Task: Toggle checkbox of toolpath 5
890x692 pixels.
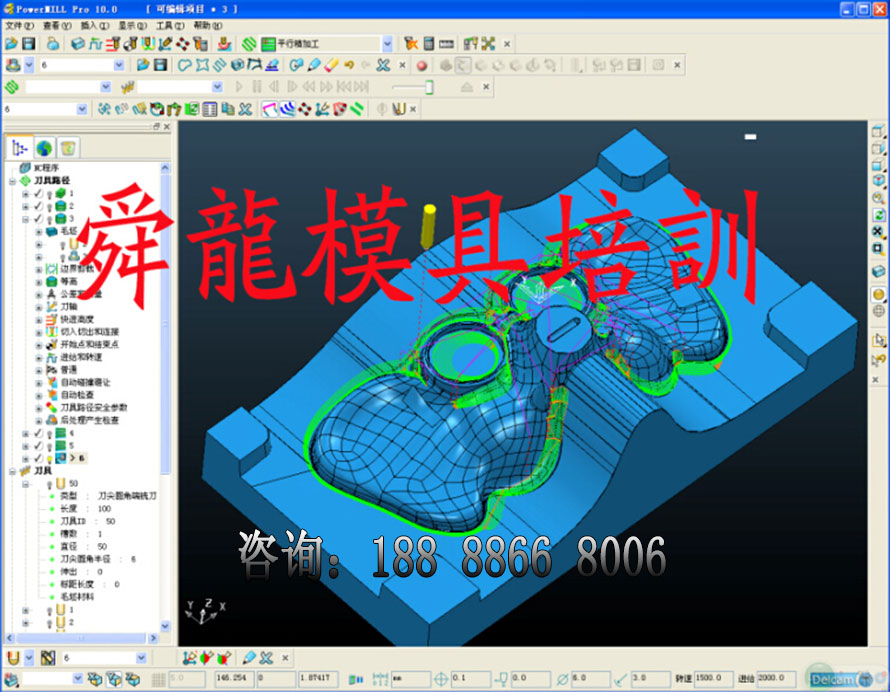Action: [x=39, y=446]
